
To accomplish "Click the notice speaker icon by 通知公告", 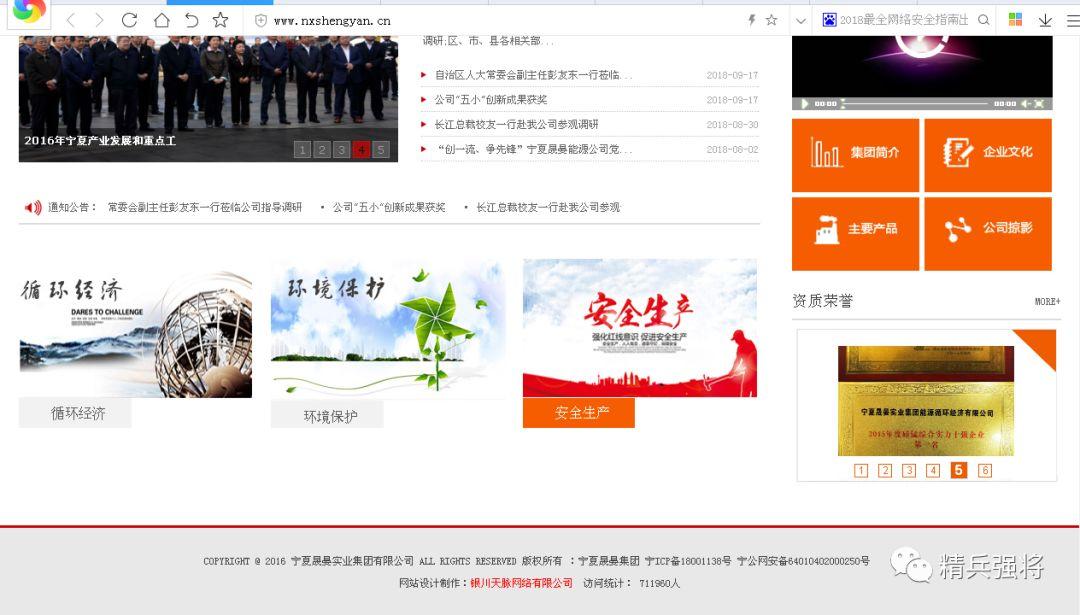I will point(33,207).
